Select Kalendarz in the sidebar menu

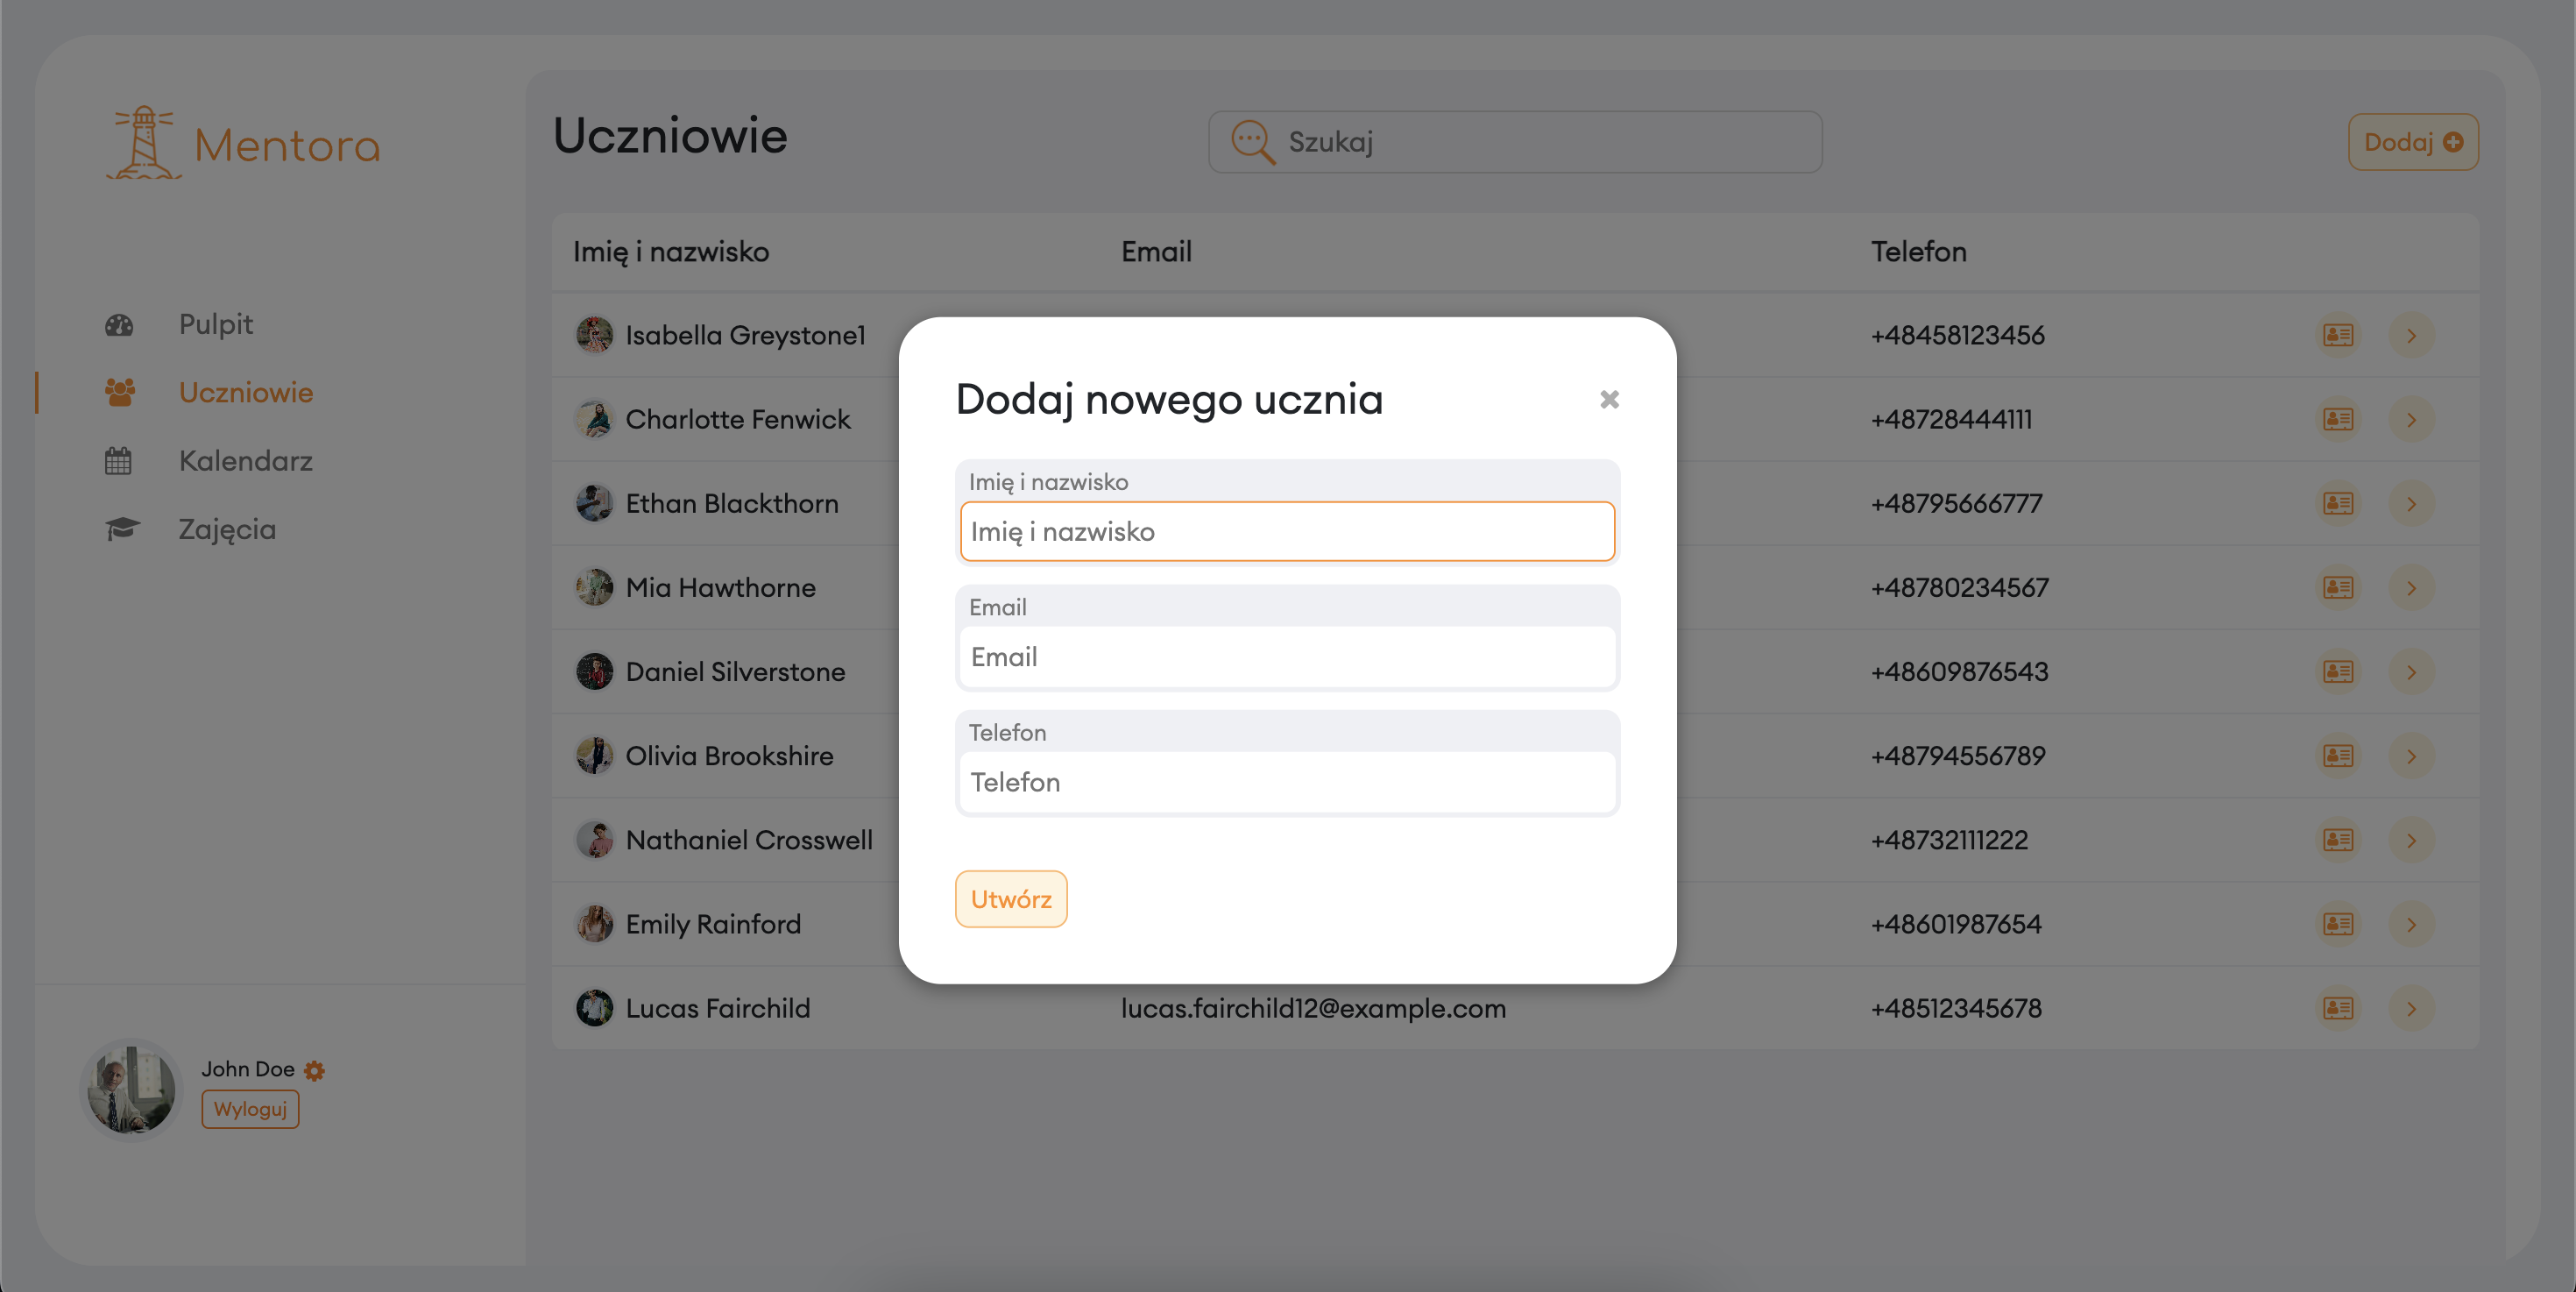click(x=245, y=461)
